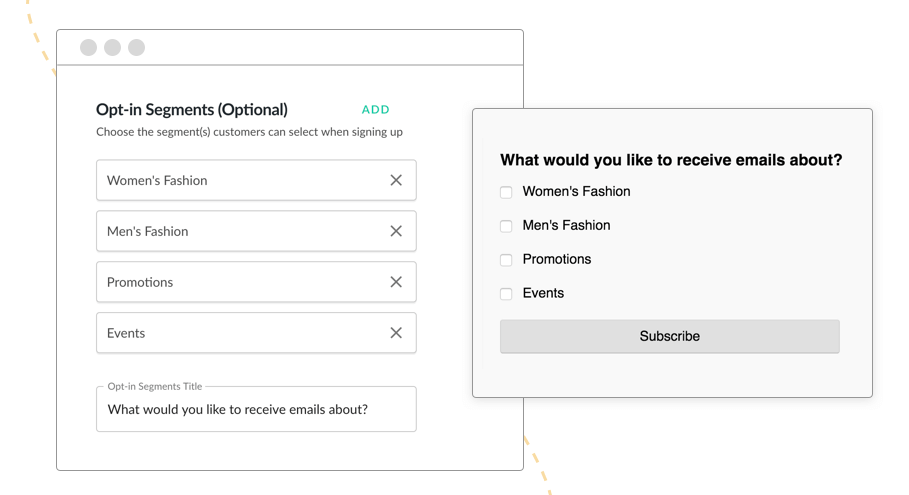Check the Men's Fashion checkbox
The width and height of the screenshot is (909, 495).
coord(506,226)
